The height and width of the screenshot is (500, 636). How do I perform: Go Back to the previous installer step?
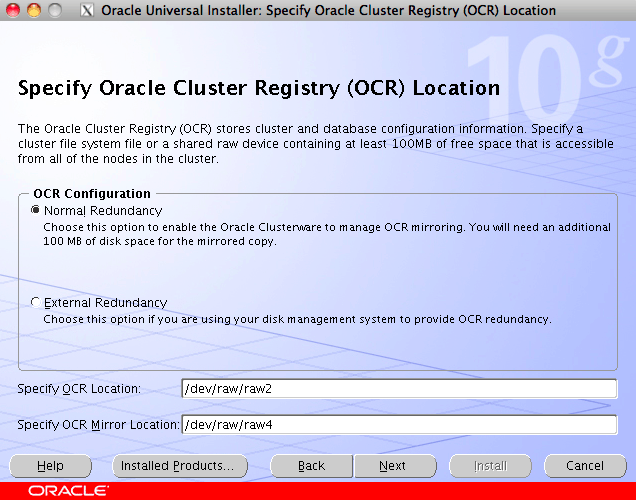click(312, 466)
